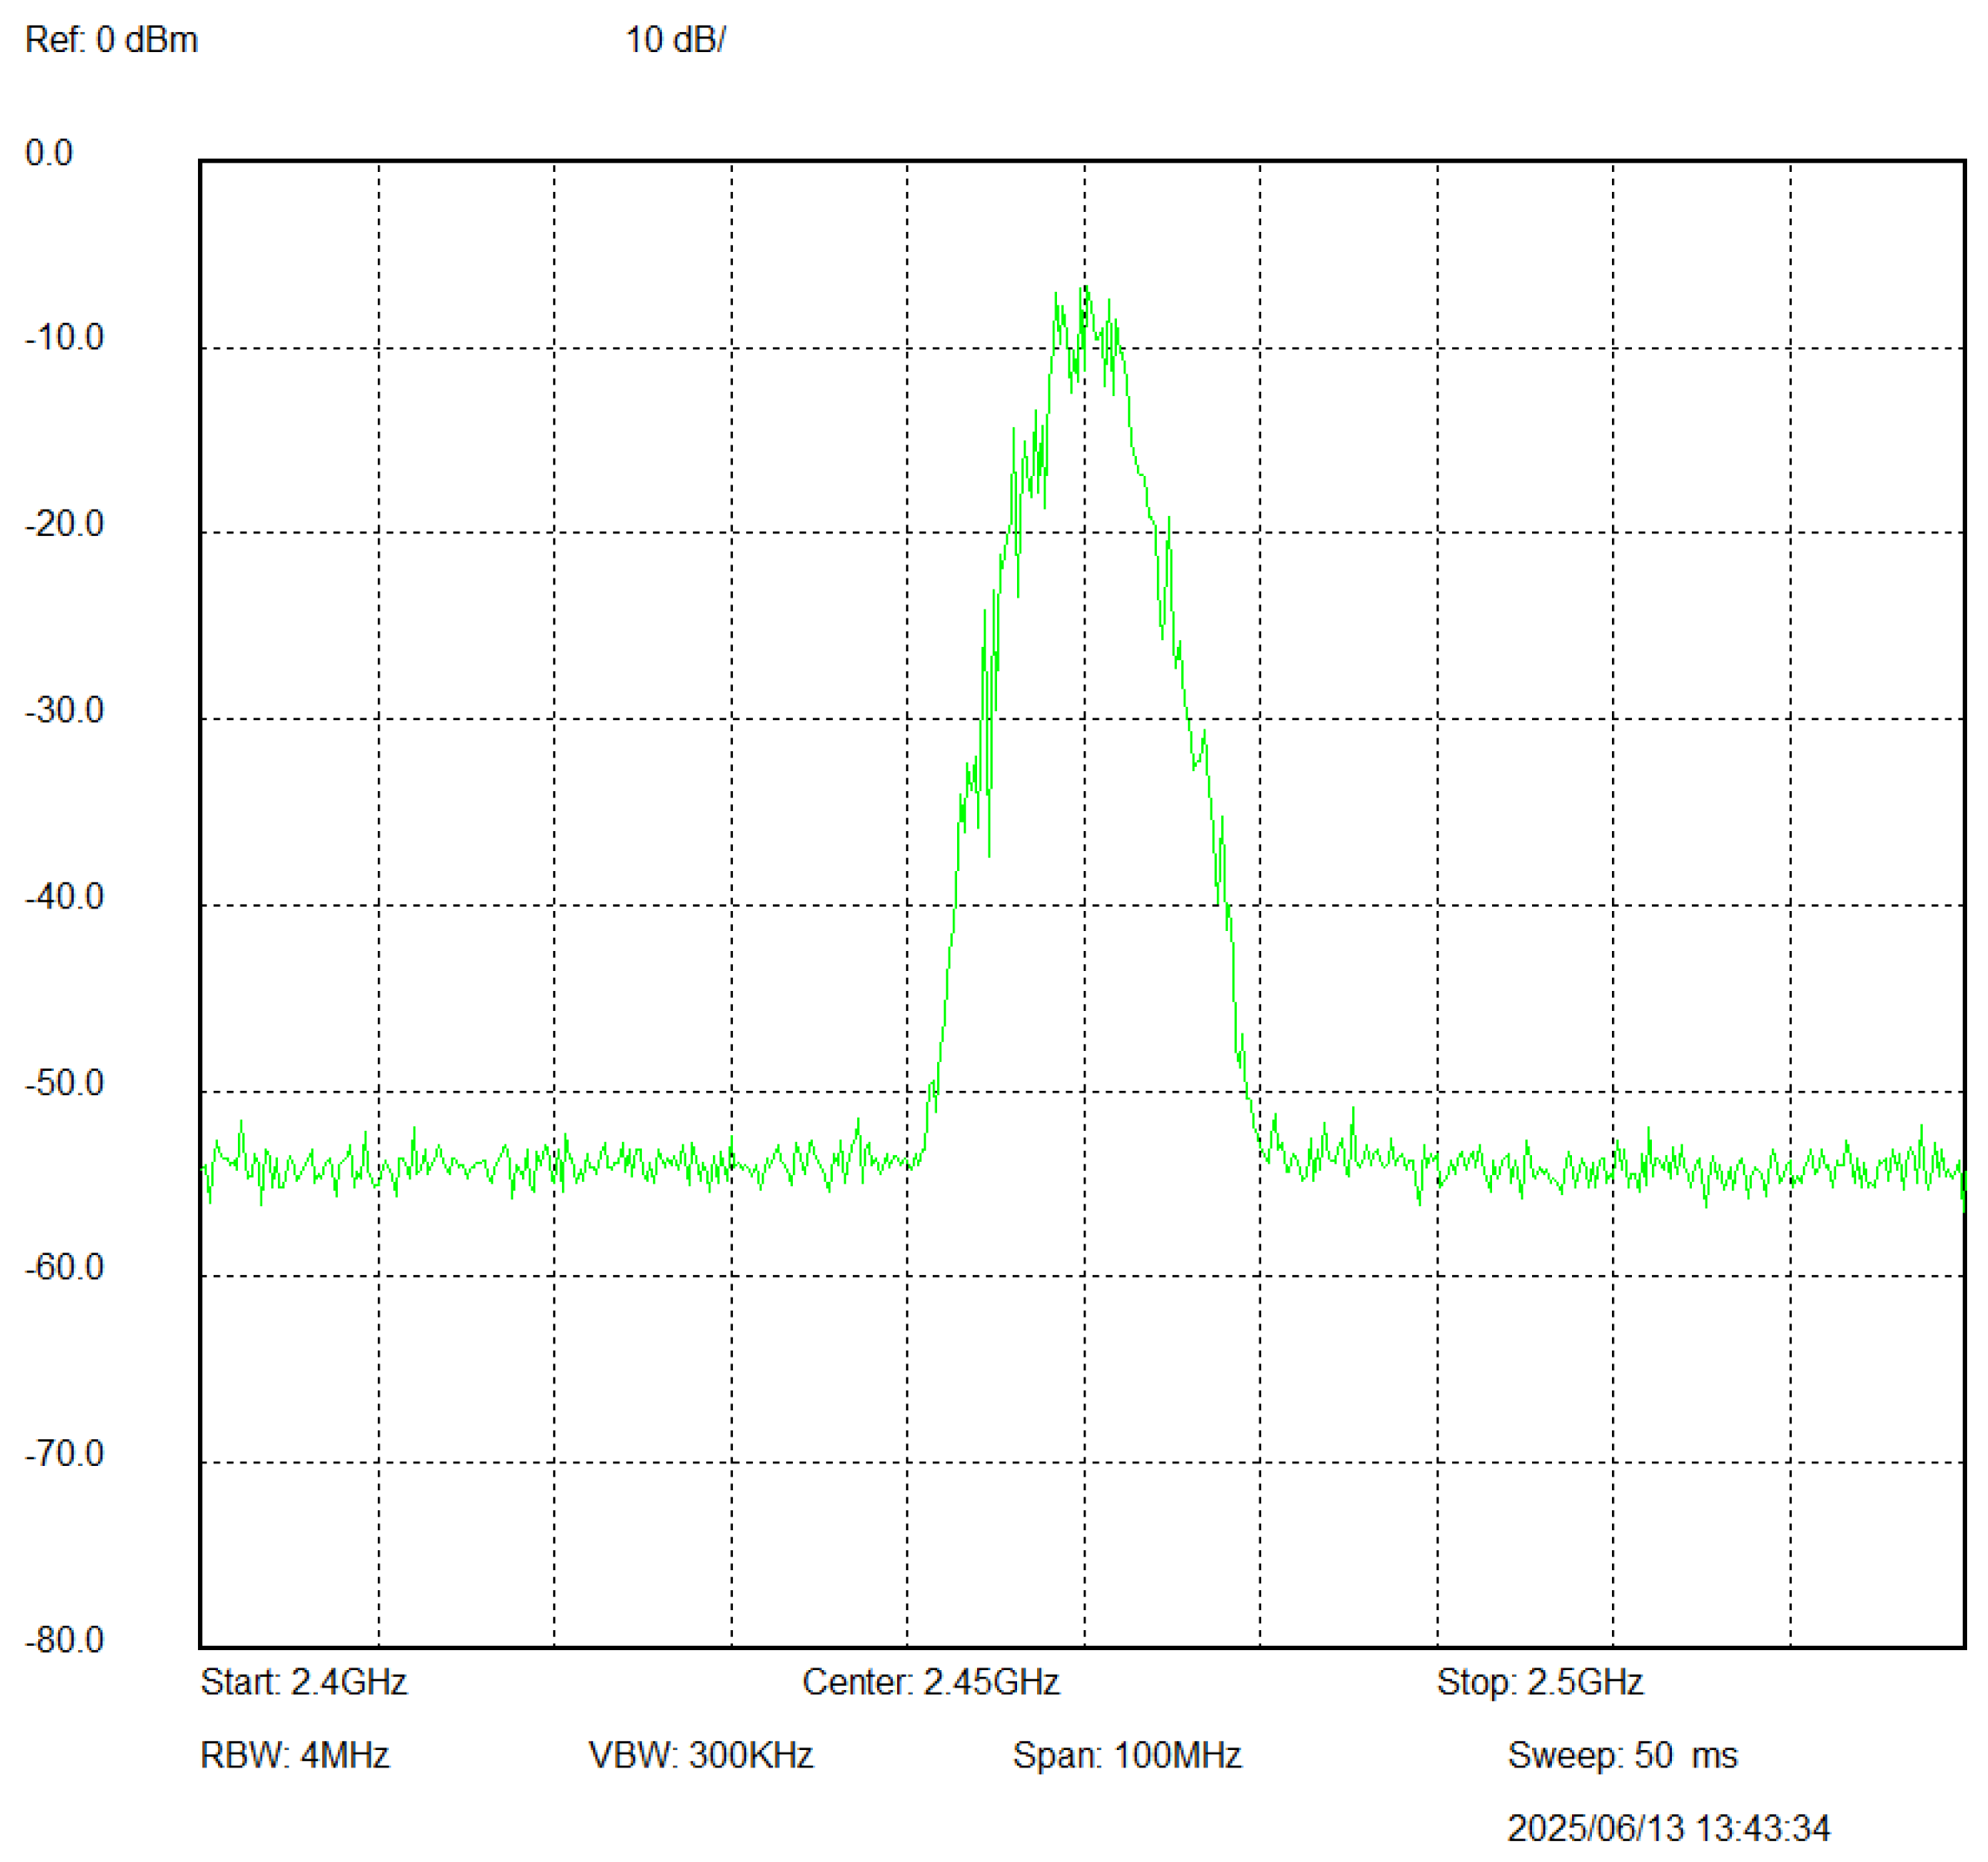The height and width of the screenshot is (1862, 1988).
Task: Click the -30.0 y-axis label
Action: 64,710
